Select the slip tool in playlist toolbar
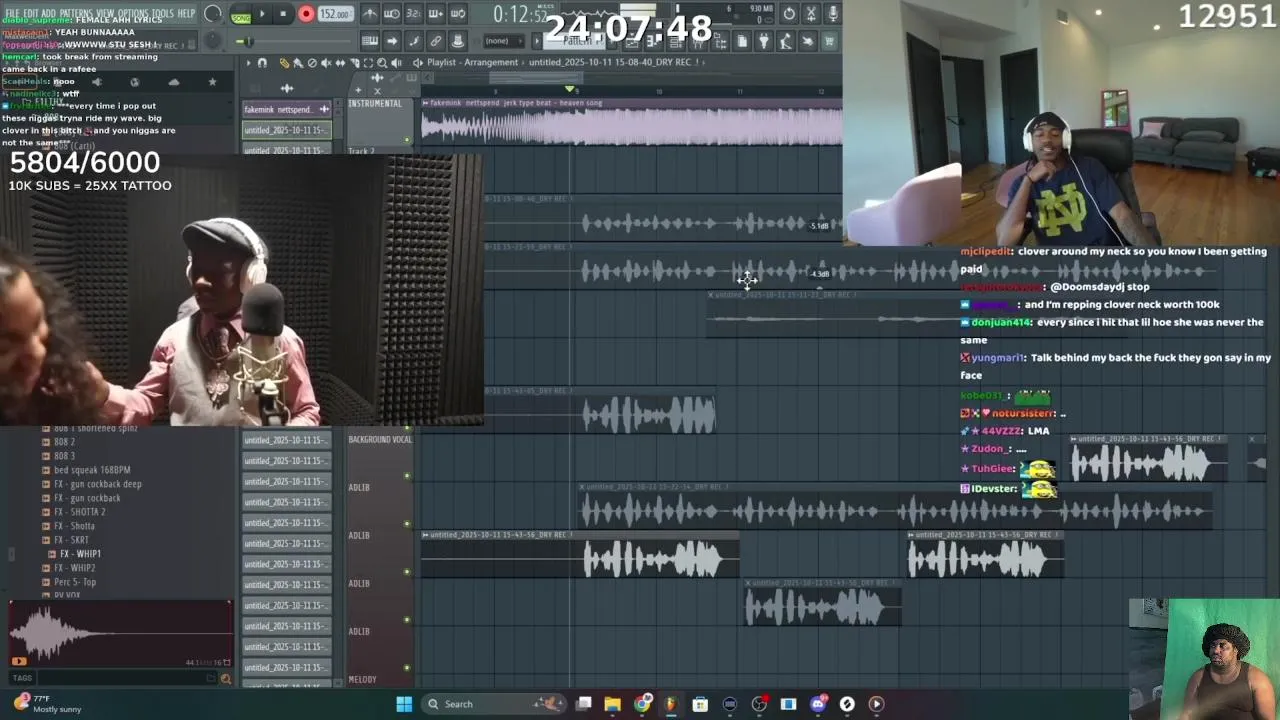The height and width of the screenshot is (720, 1280). [x=340, y=62]
